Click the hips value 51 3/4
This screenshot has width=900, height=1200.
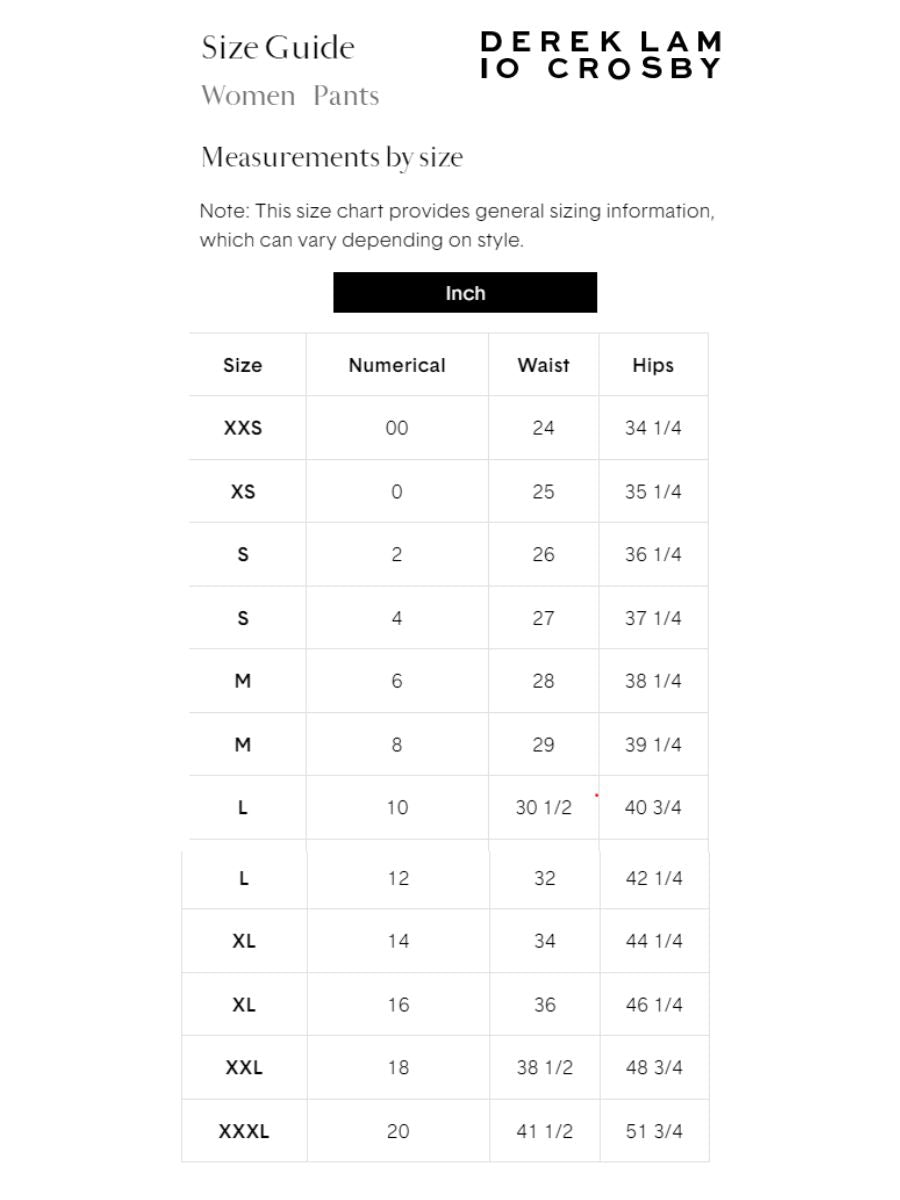point(654,1132)
